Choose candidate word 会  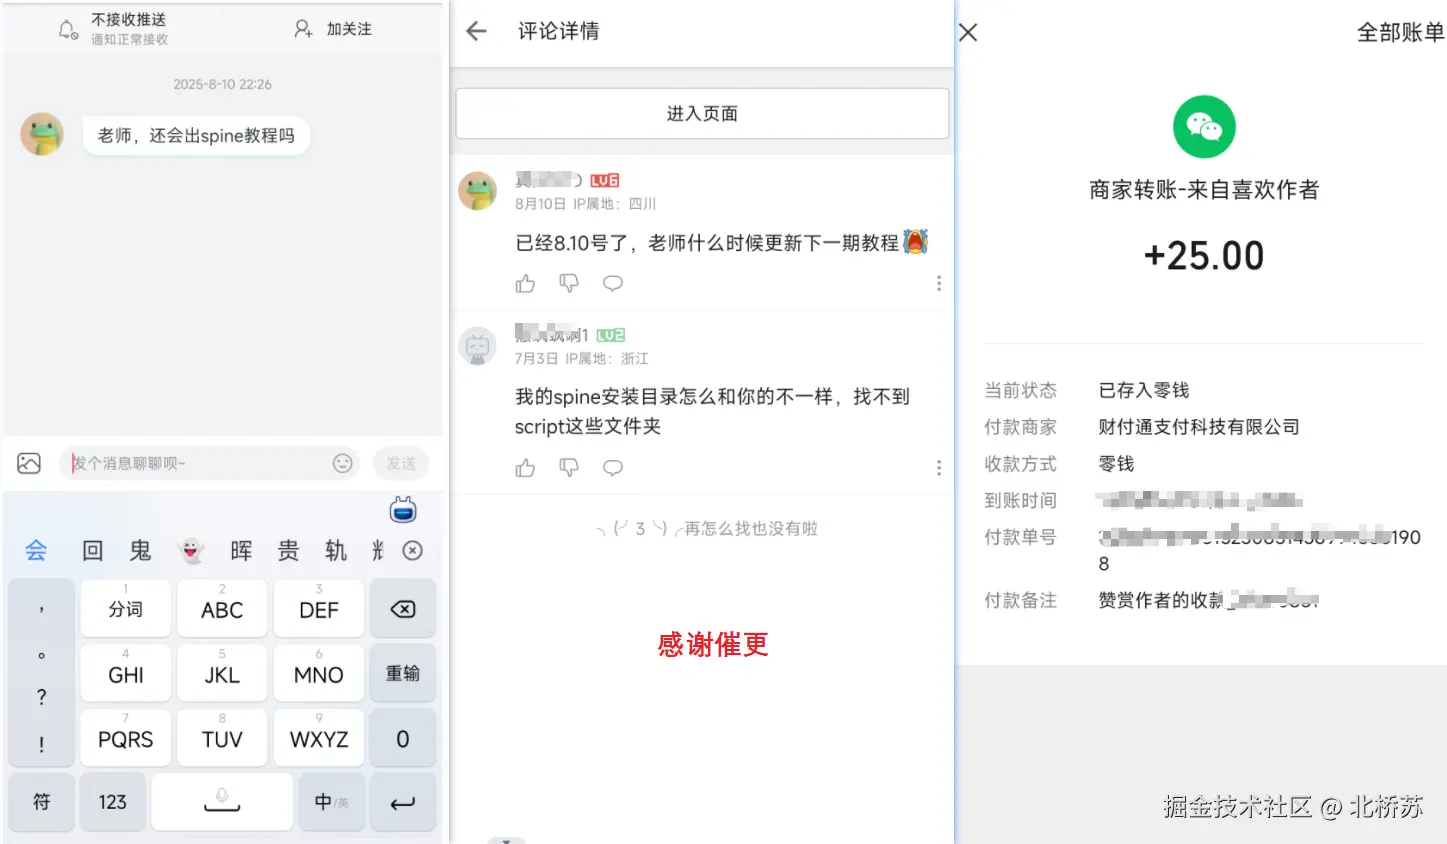coord(36,550)
